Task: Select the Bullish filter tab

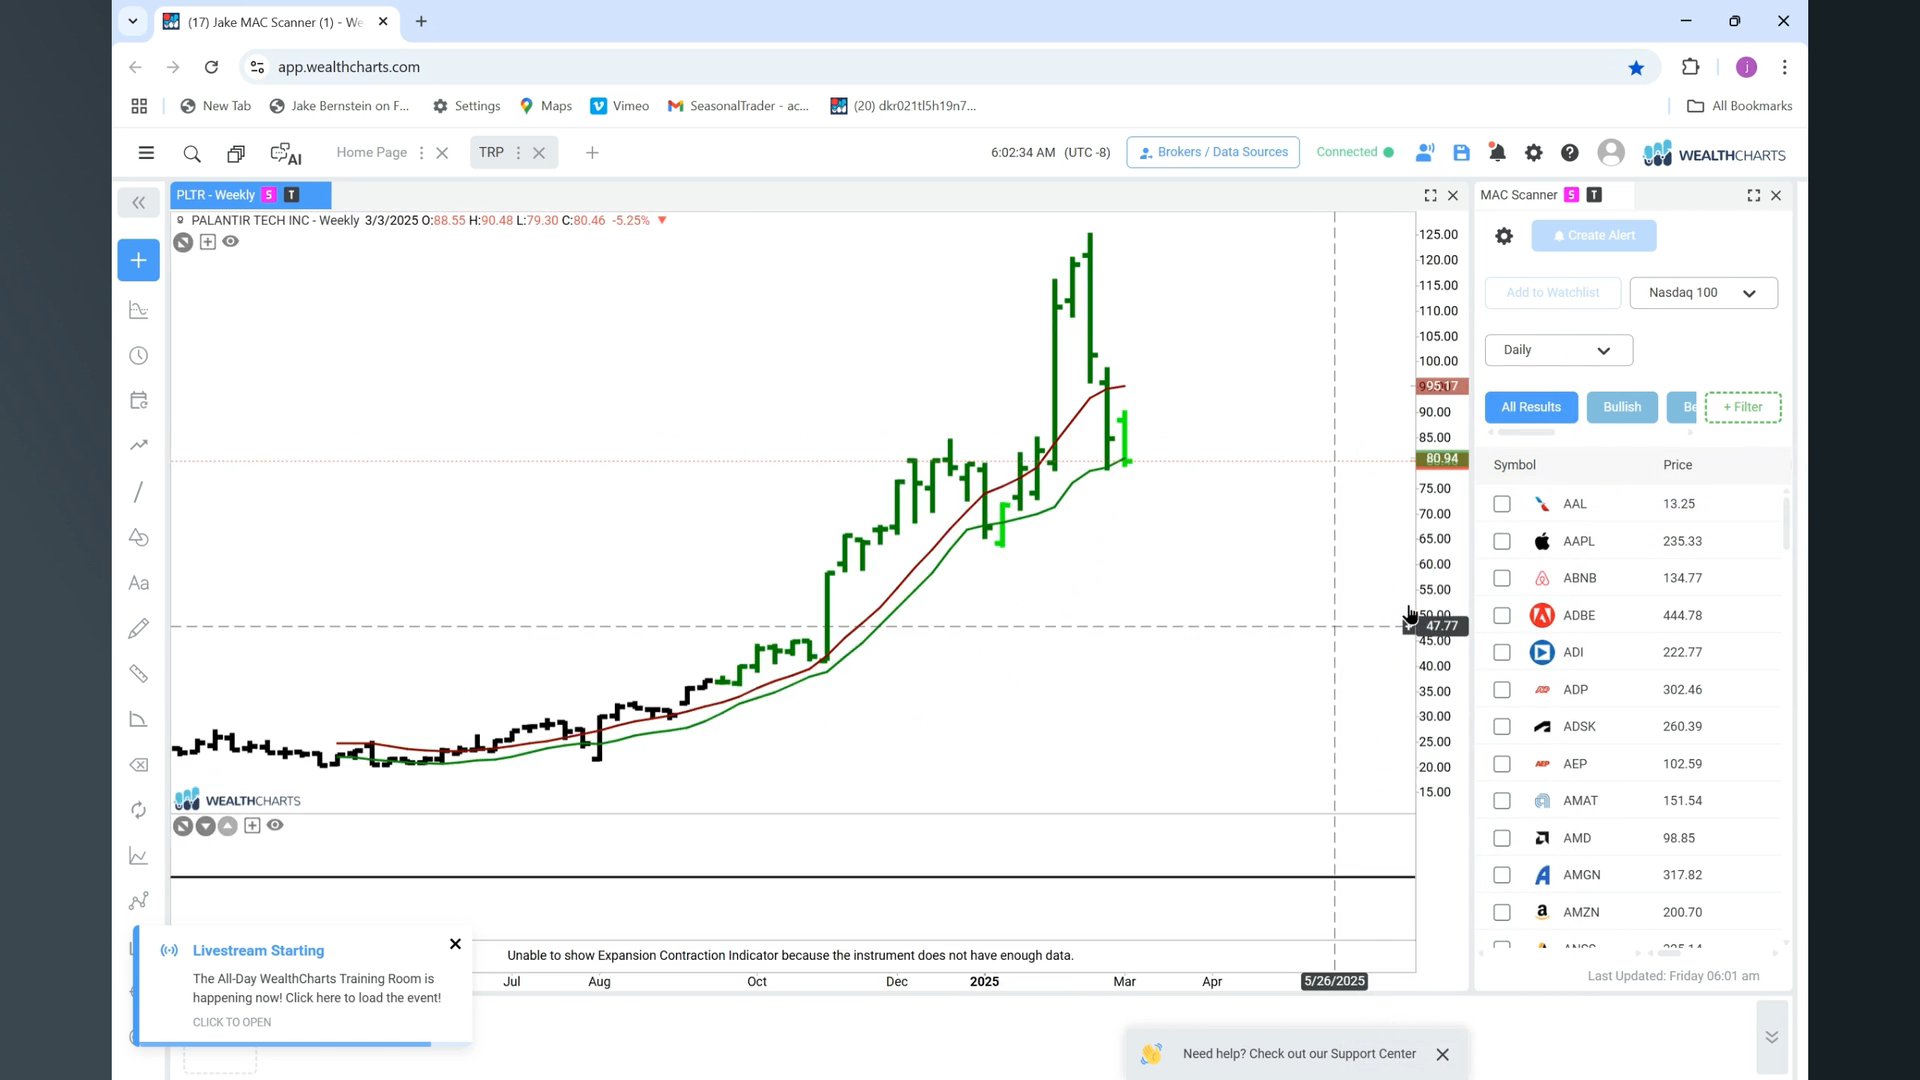Action: click(x=1621, y=407)
